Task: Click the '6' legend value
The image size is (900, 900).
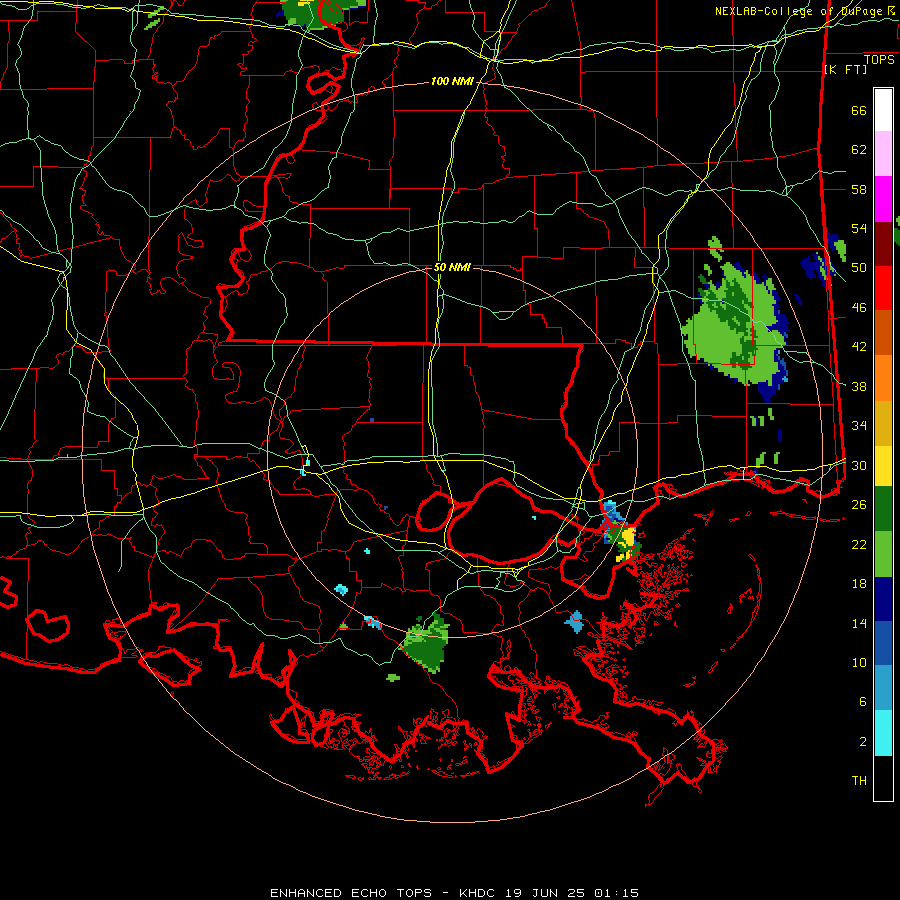Action: (x=863, y=702)
